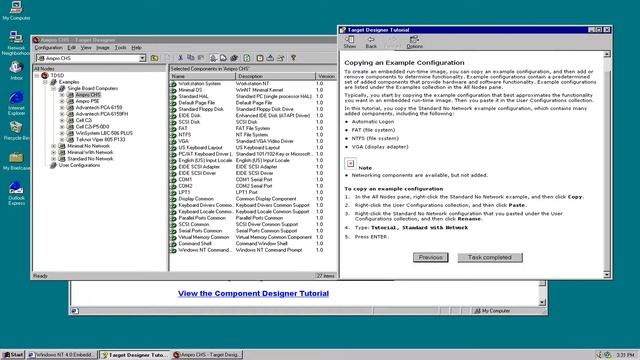Click the Task completed button
This screenshot has height=360, width=640.
(490, 258)
